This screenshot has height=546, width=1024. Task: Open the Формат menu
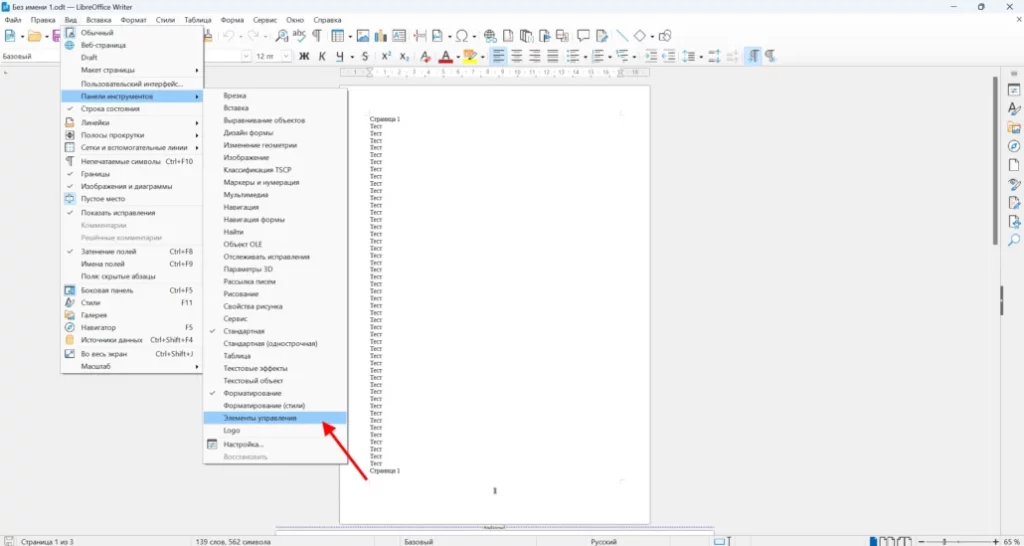(x=134, y=20)
